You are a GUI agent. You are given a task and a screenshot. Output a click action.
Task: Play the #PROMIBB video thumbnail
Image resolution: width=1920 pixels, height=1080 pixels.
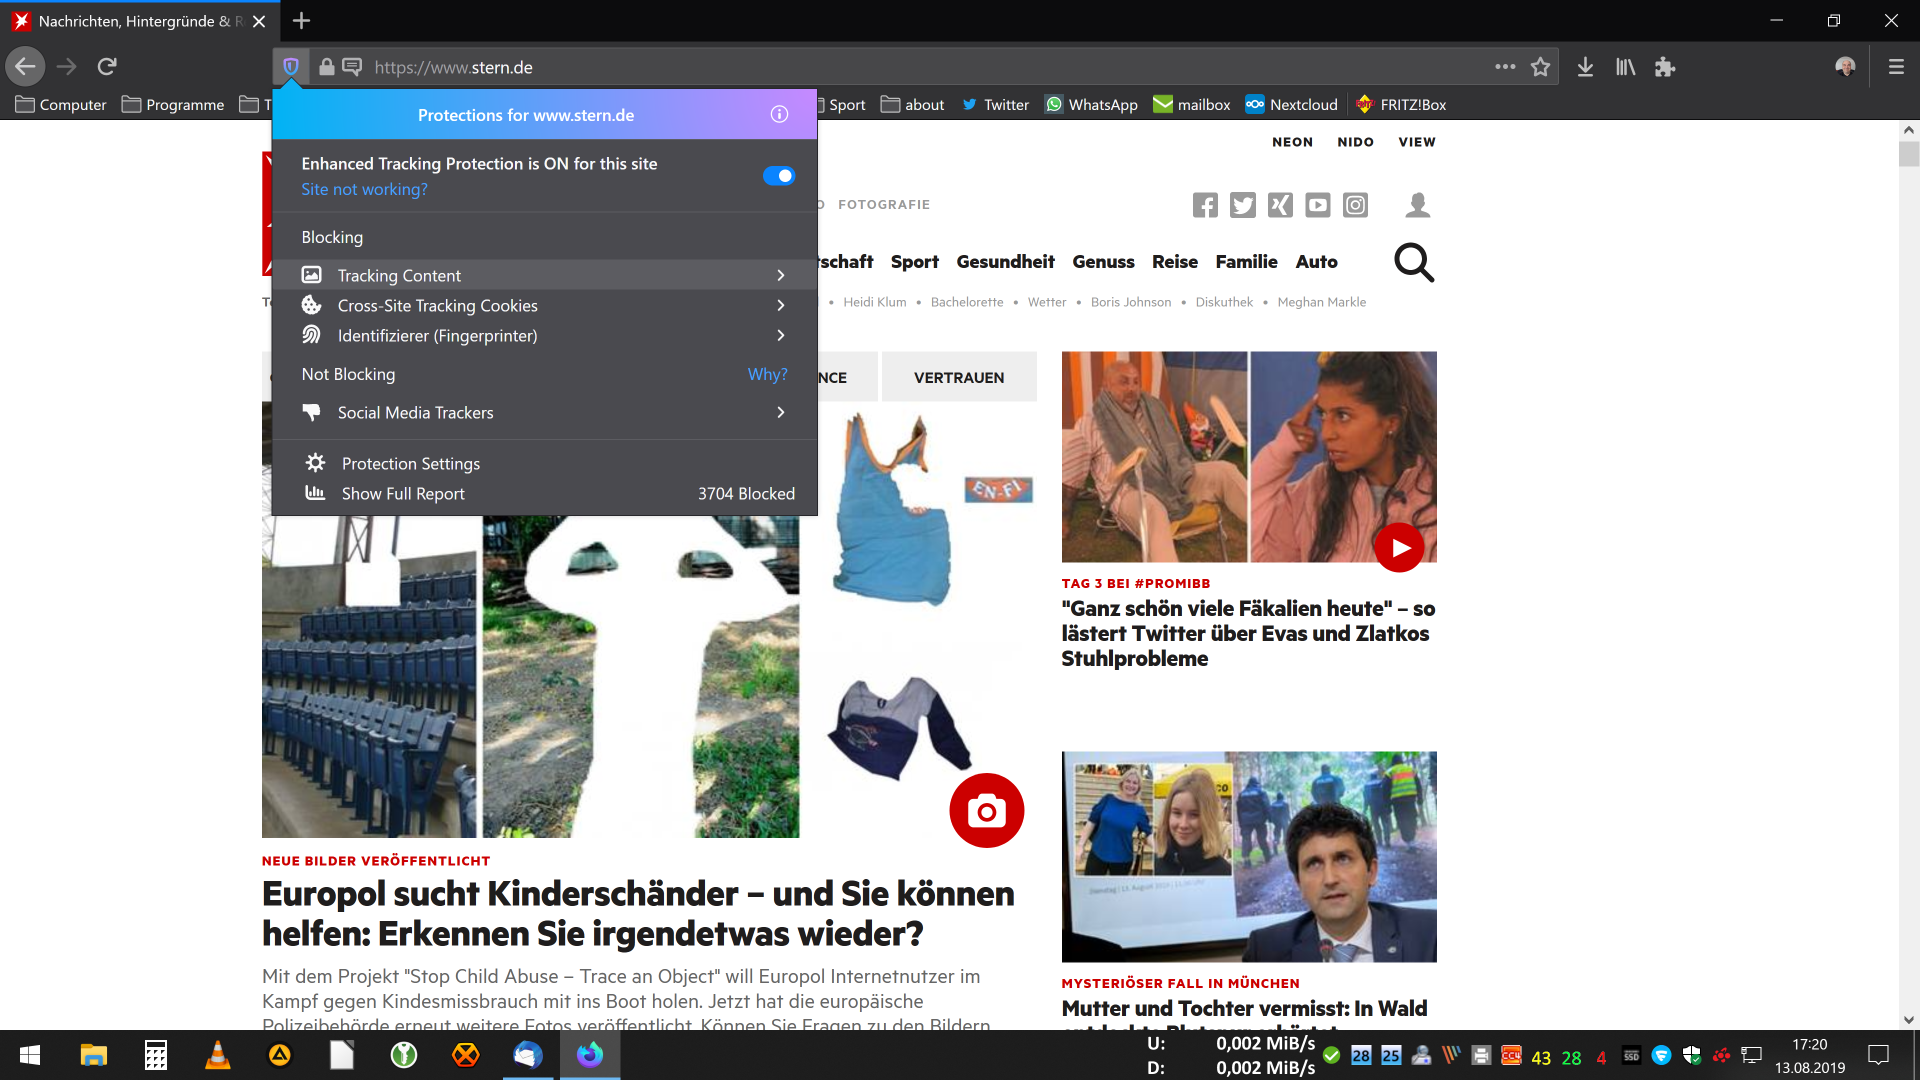(1399, 548)
